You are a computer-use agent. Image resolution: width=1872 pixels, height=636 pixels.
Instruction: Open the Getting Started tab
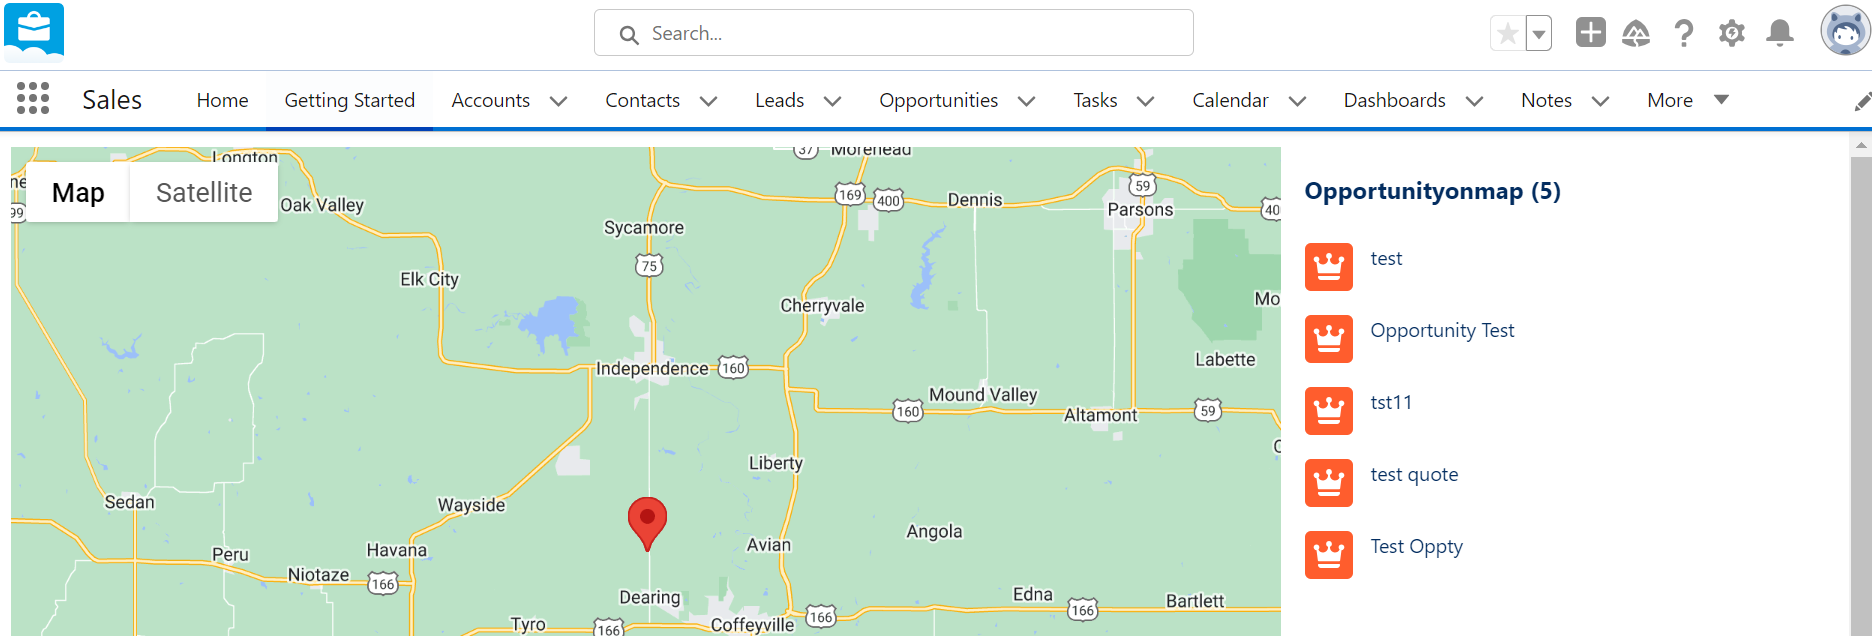pos(349,100)
